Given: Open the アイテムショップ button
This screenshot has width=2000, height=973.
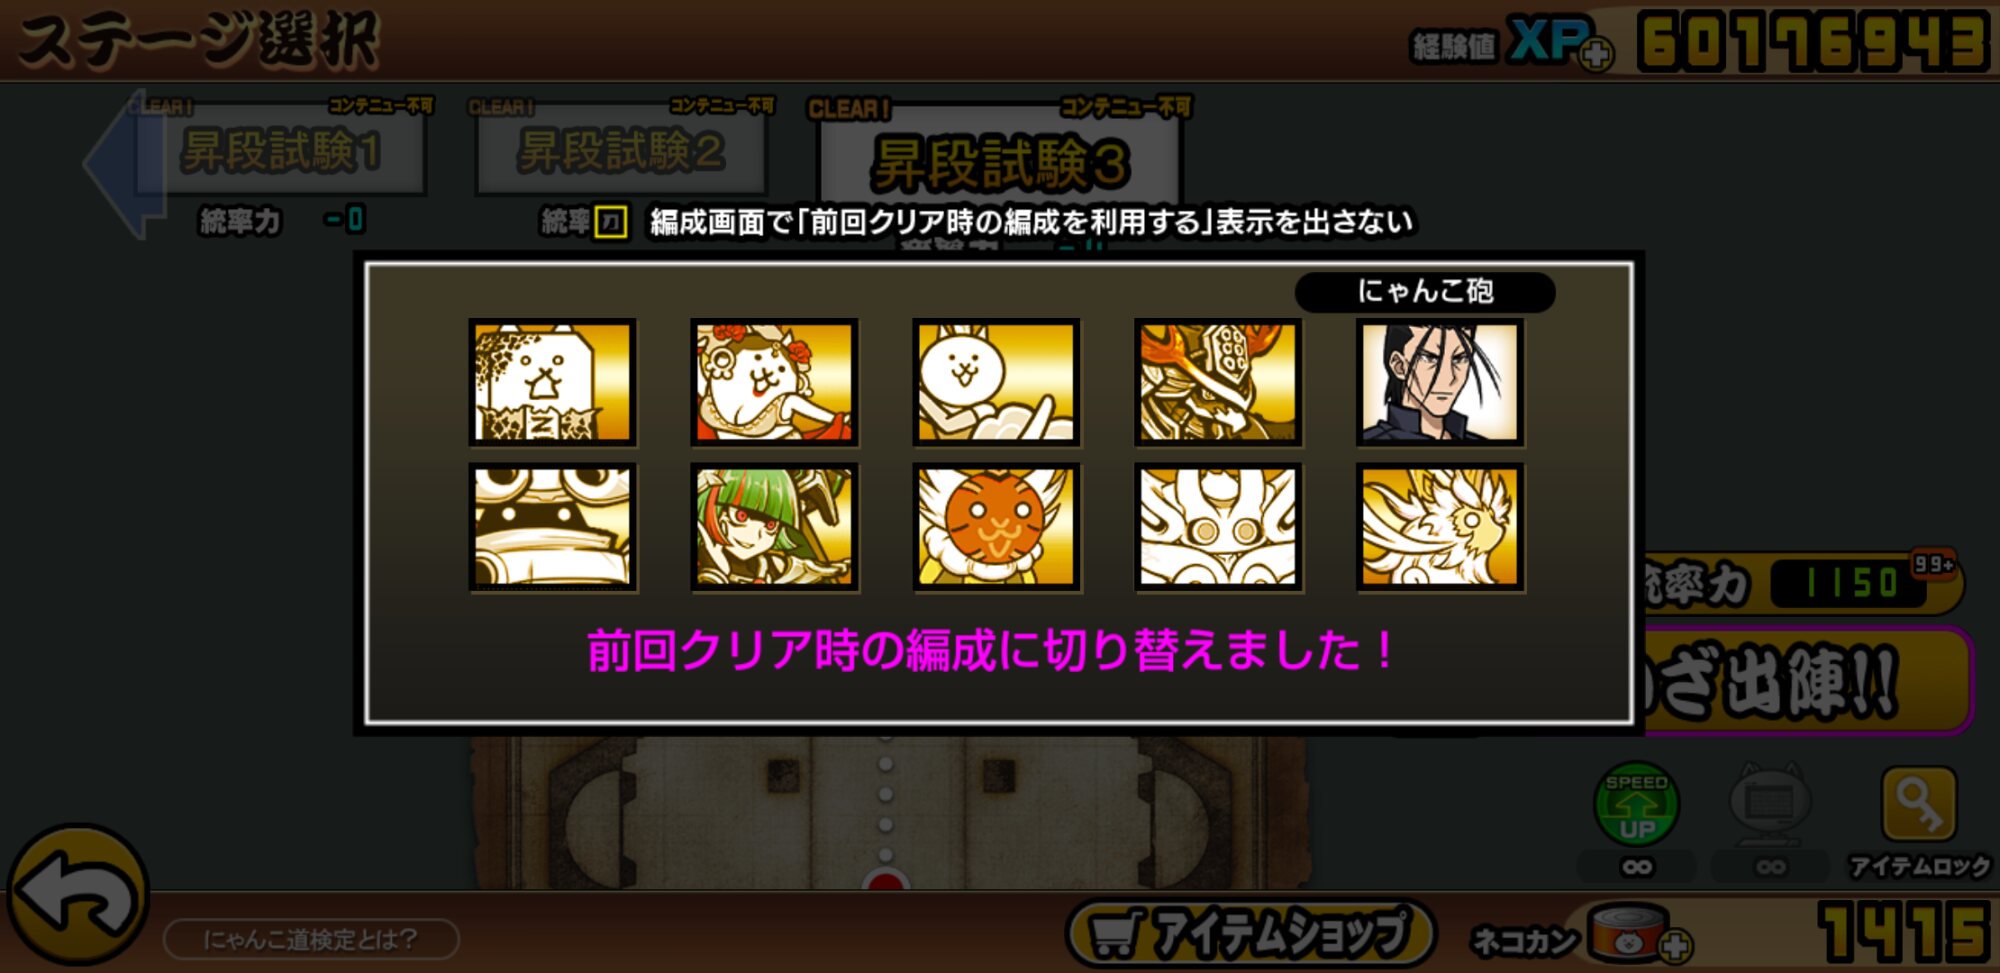Looking at the screenshot, I should click(1250, 934).
